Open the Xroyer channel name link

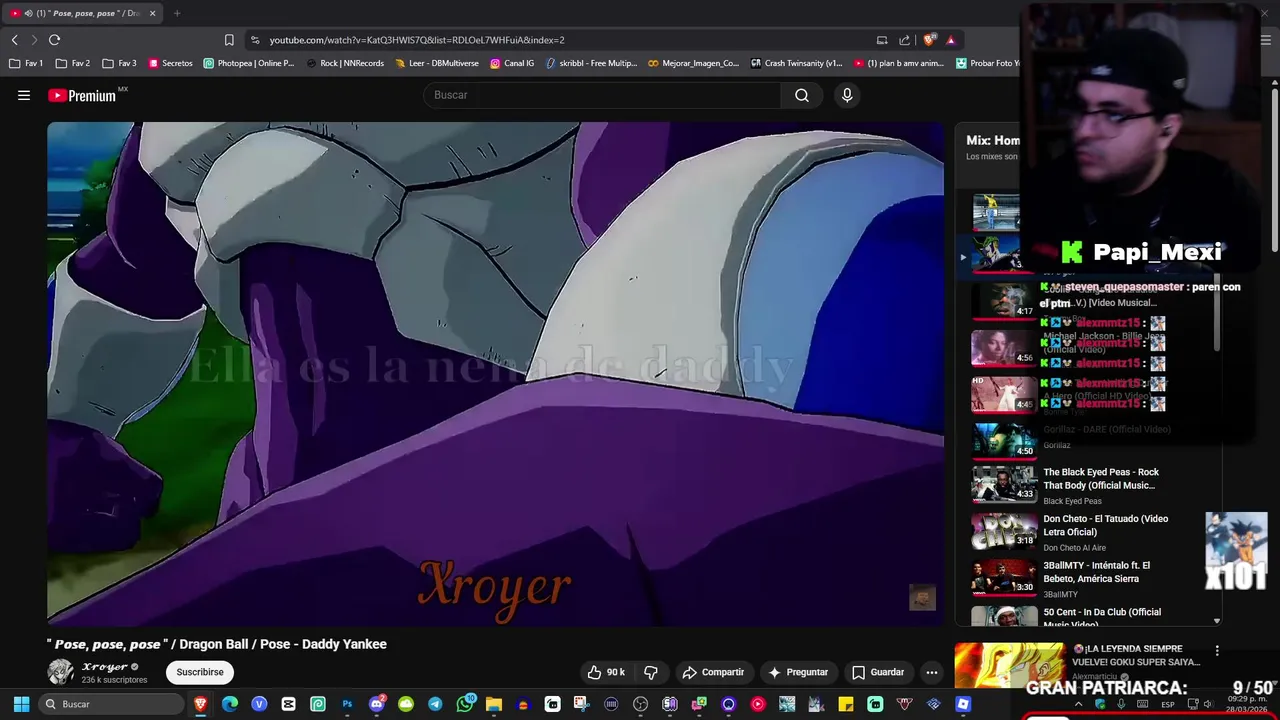(x=105, y=667)
